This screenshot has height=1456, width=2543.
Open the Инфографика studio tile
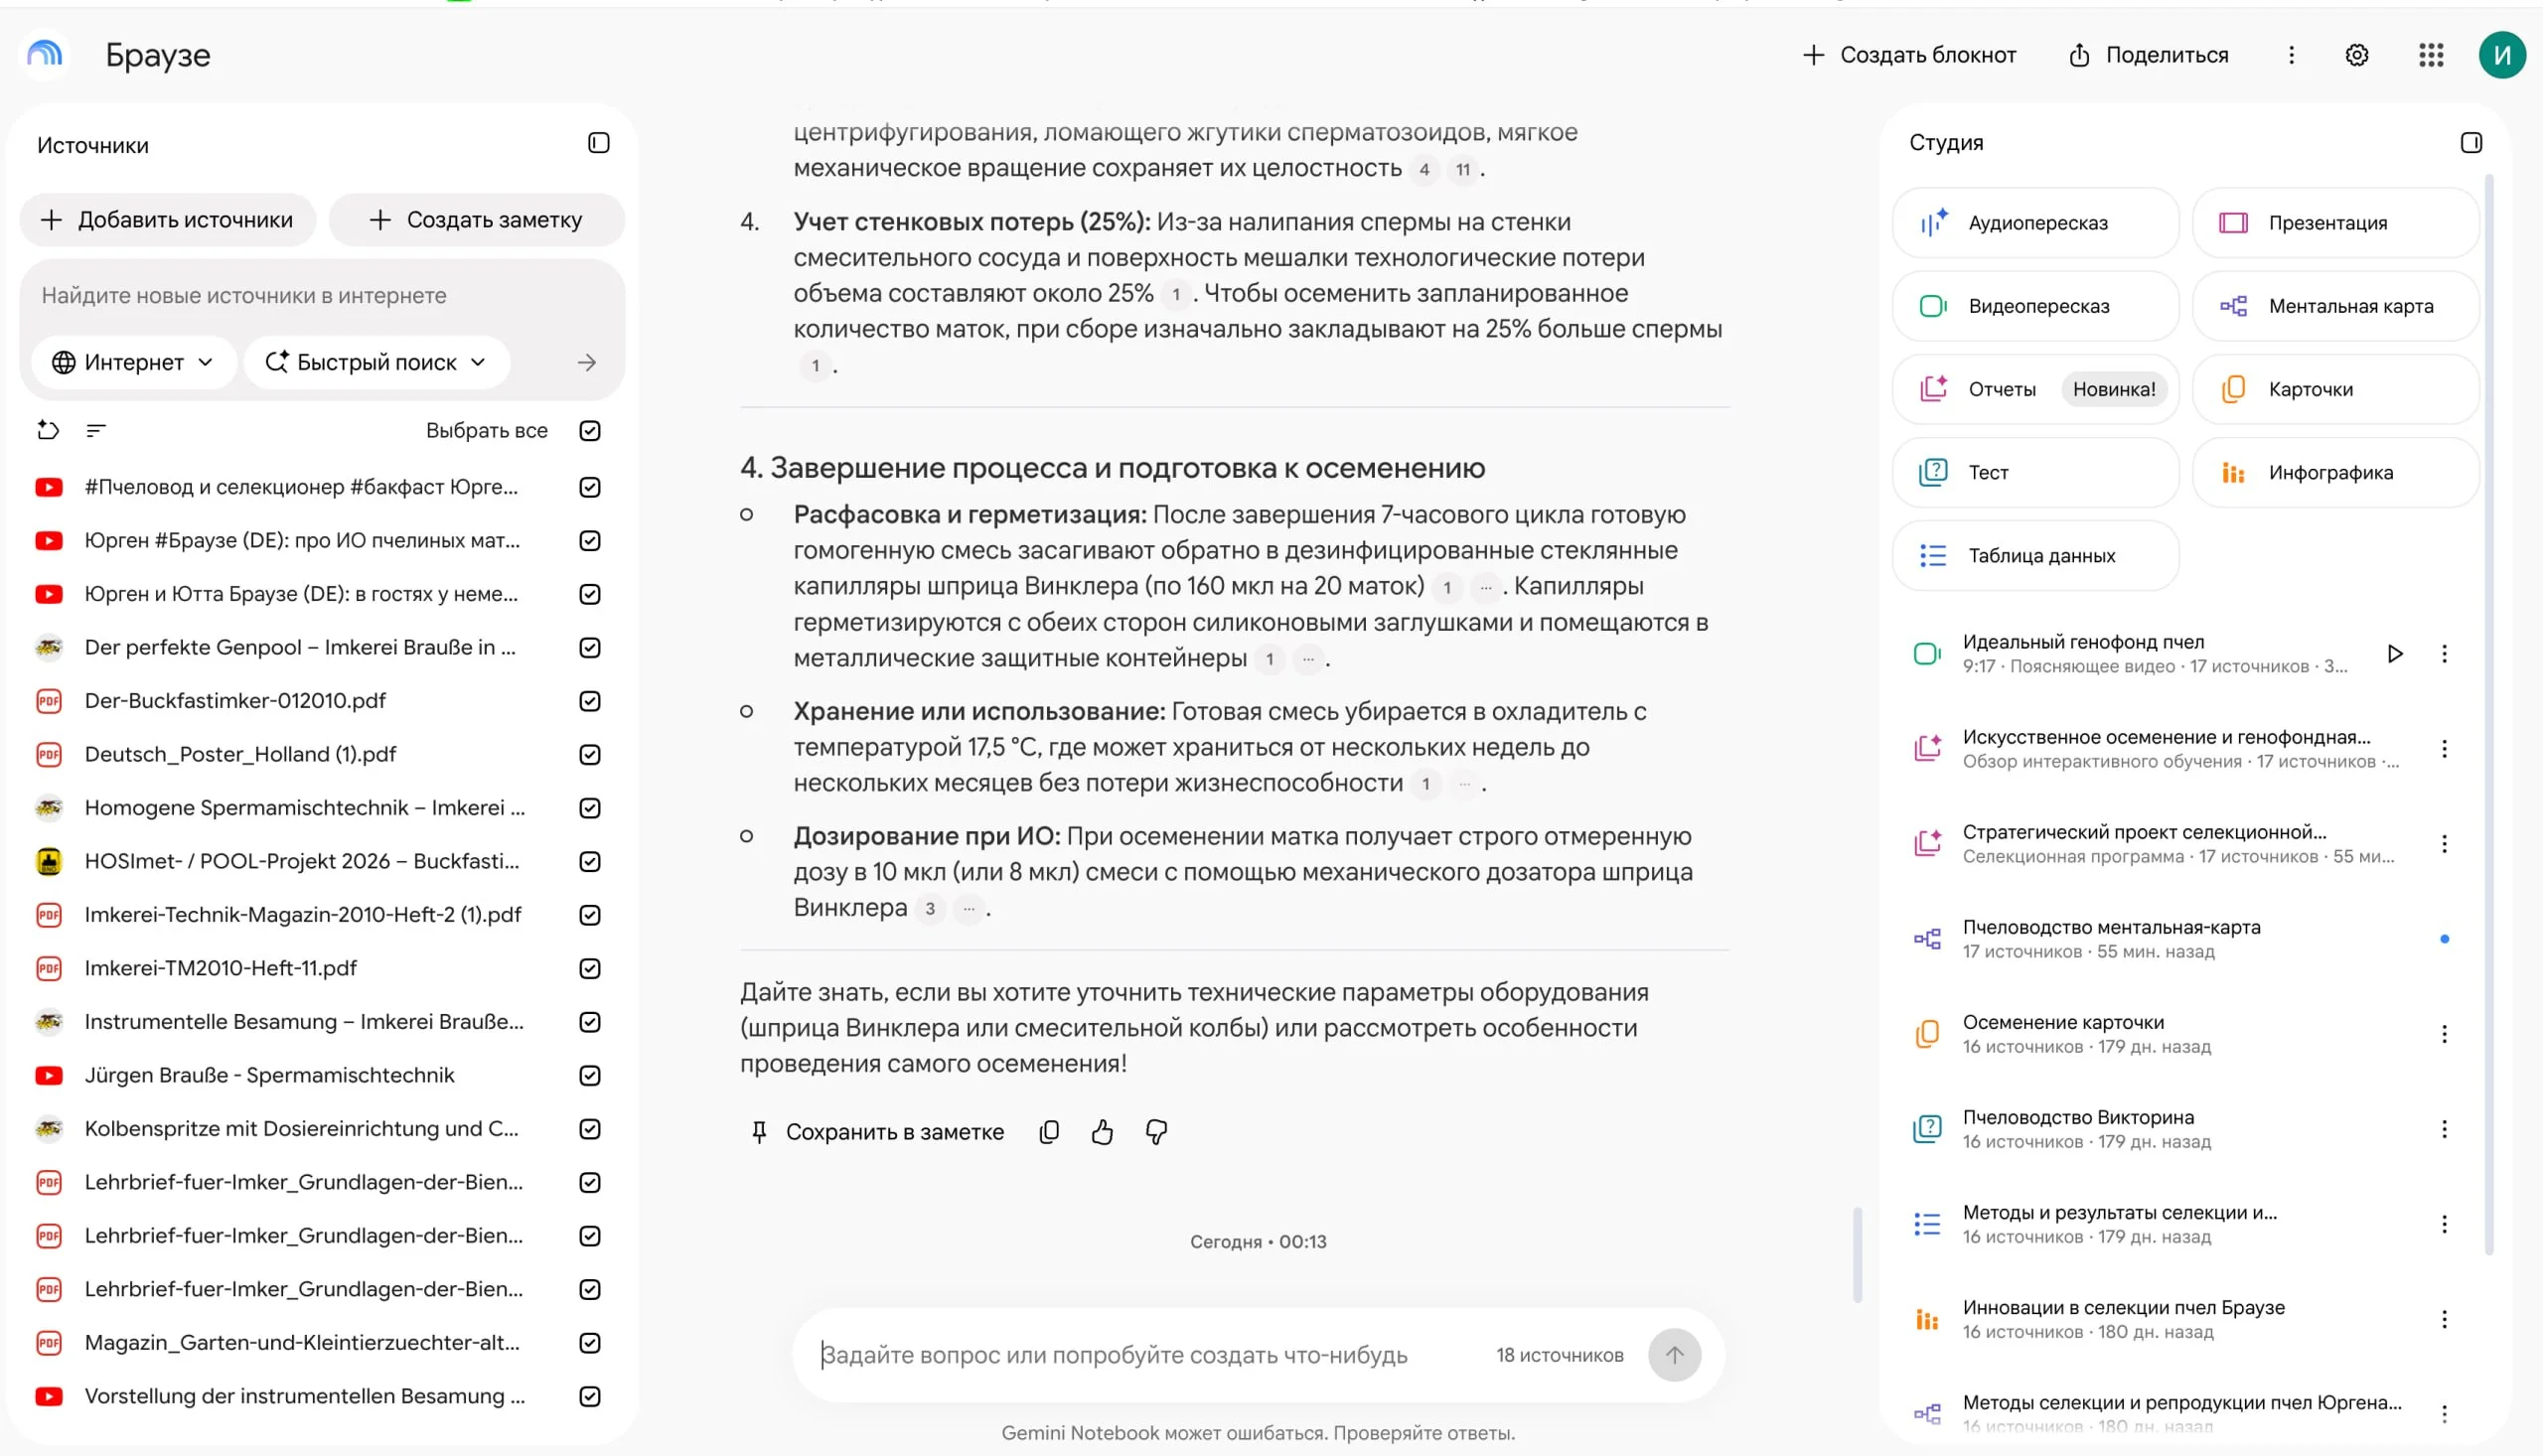2335,472
